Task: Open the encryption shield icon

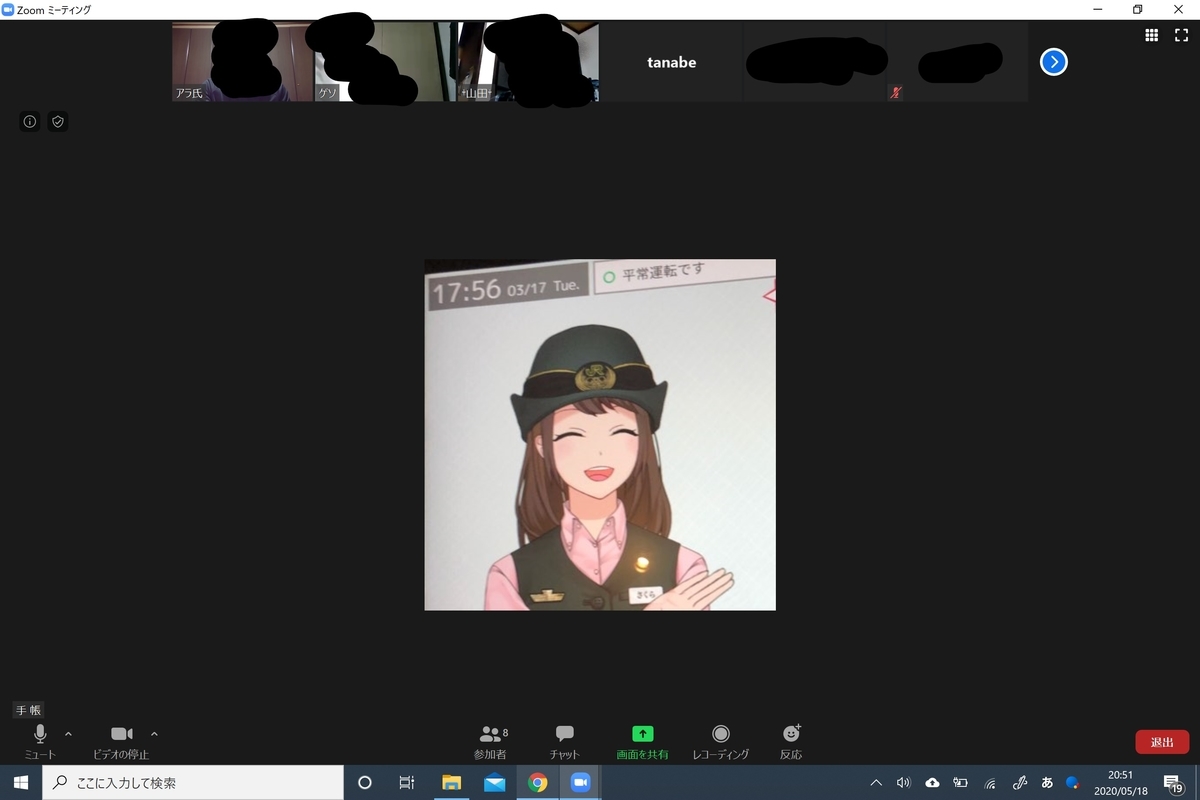Action: (x=58, y=122)
